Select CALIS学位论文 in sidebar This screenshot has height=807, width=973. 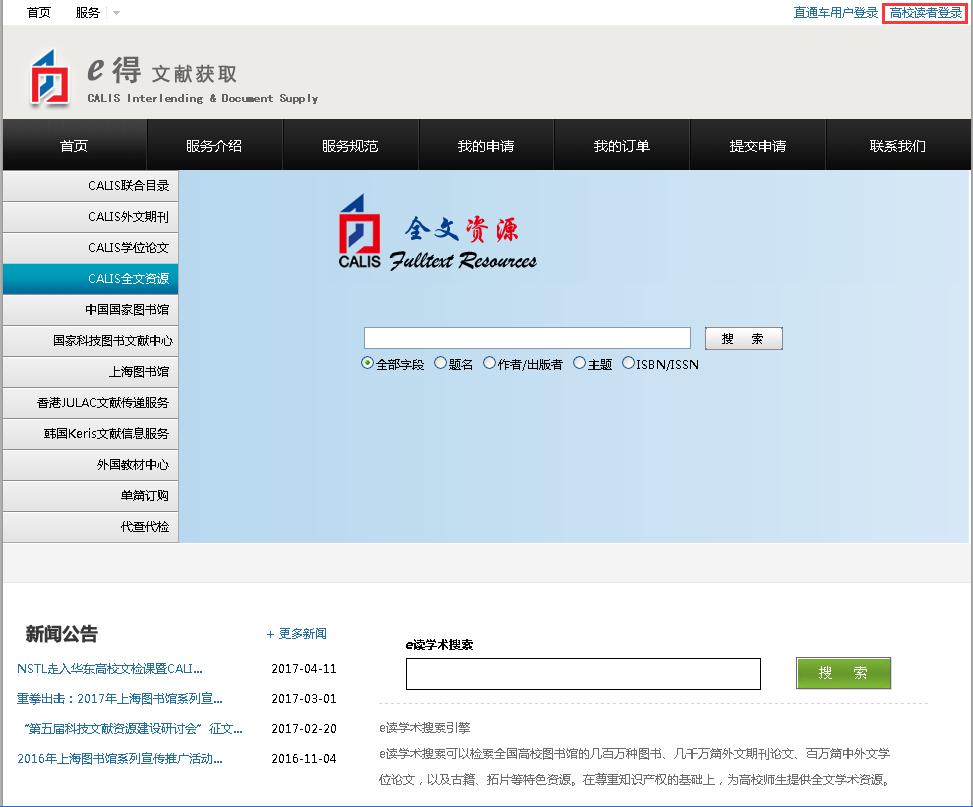91,248
